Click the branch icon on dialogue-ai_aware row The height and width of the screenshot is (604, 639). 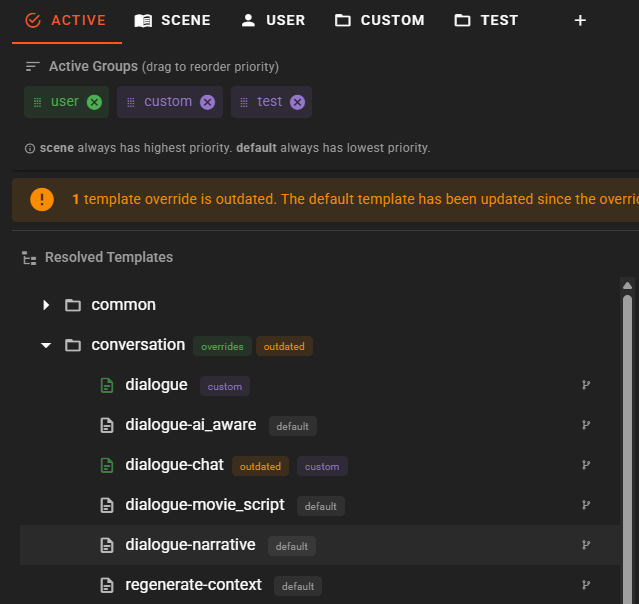click(x=585, y=425)
